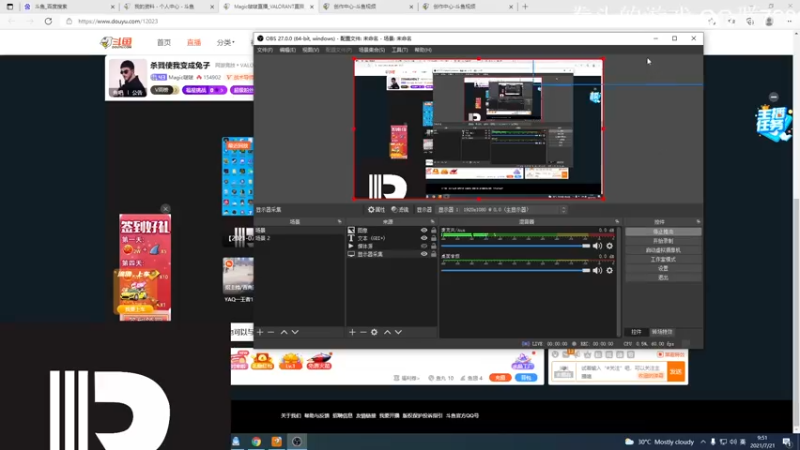Open the Edit (编辑) menu in OBS
This screenshot has height=450, width=800.
(x=287, y=50)
